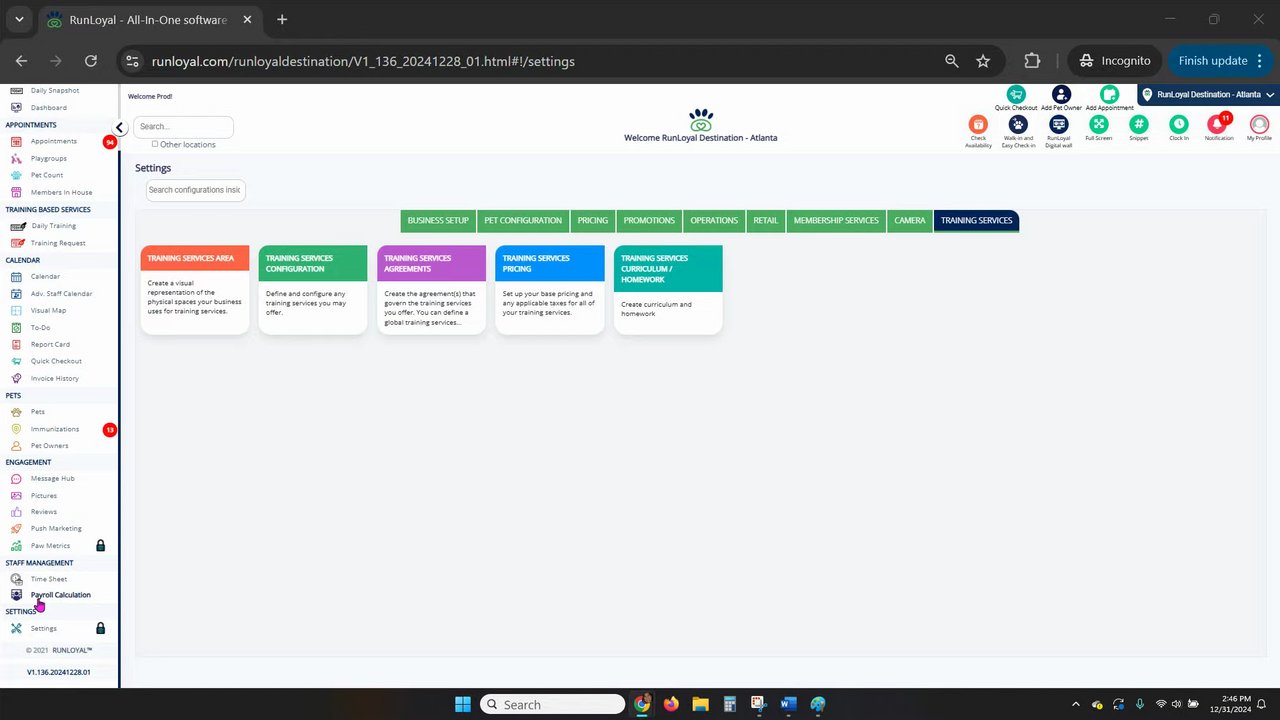This screenshot has width=1280, height=720.
Task: Open Appointments in the sidebar
Action: pyautogui.click(x=53, y=141)
